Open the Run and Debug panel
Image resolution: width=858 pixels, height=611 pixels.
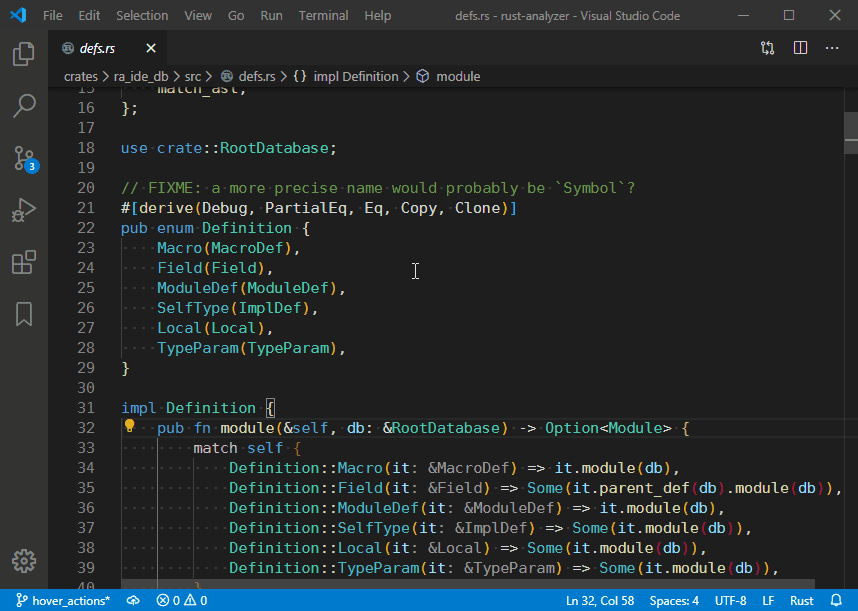23,210
